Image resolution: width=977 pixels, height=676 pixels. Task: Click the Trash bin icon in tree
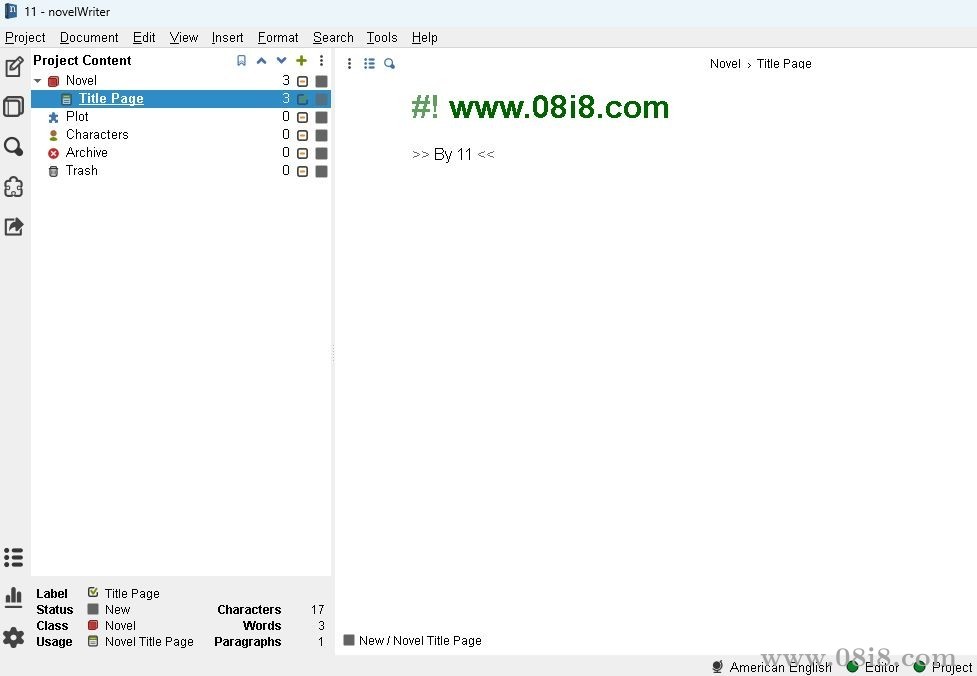[x=54, y=171]
